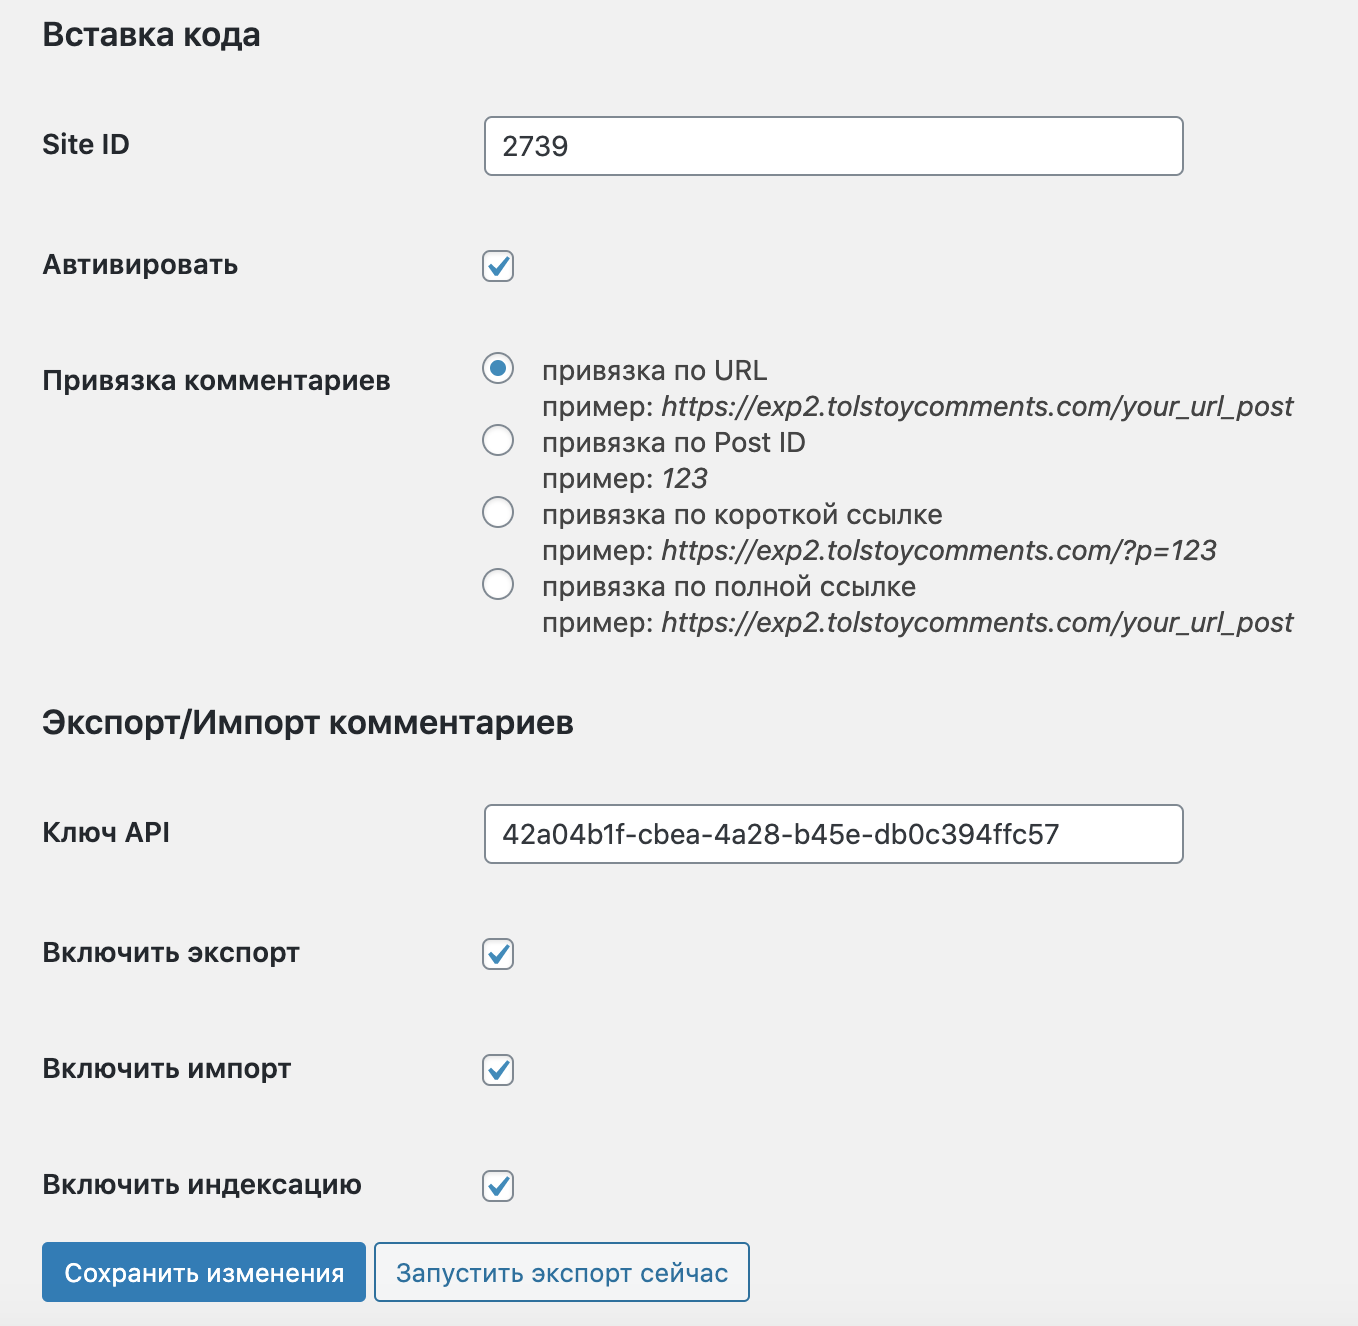
Task: Focus the Ключ API text field
Action: pos(833,834)
